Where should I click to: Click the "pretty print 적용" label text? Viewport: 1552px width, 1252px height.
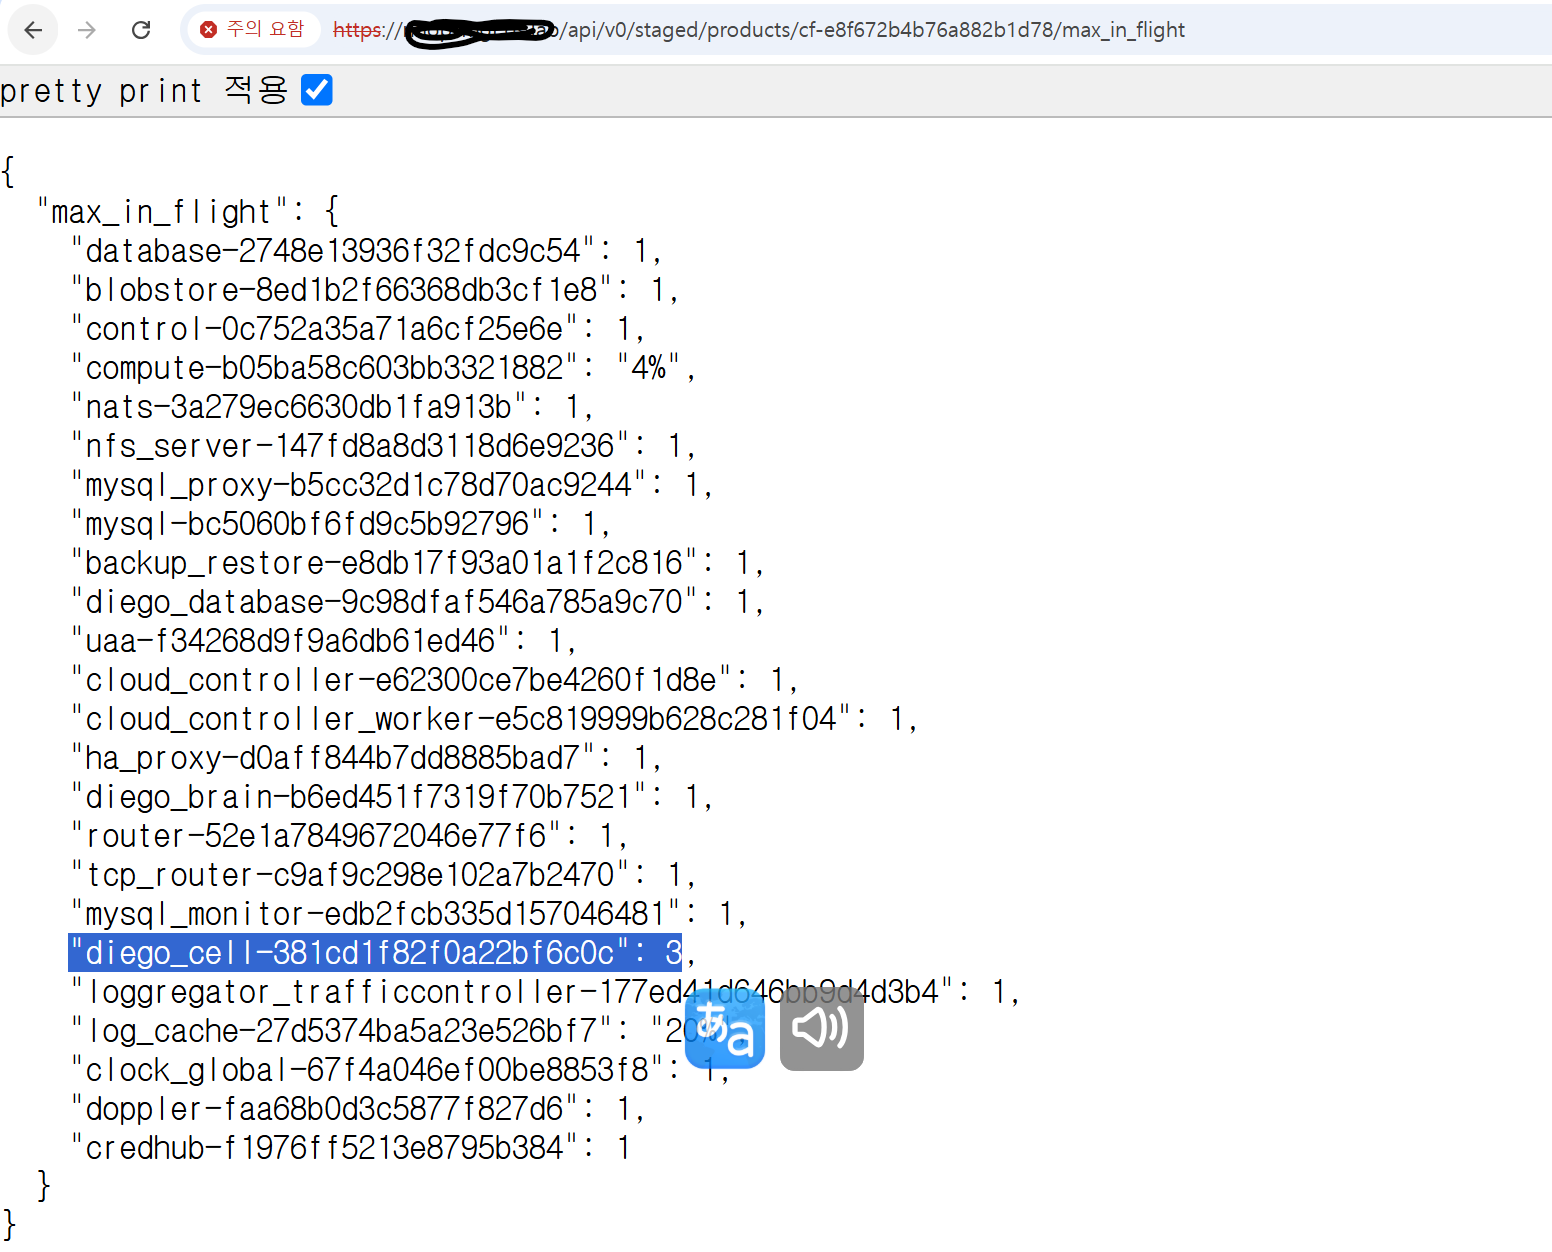pos(145,90)
